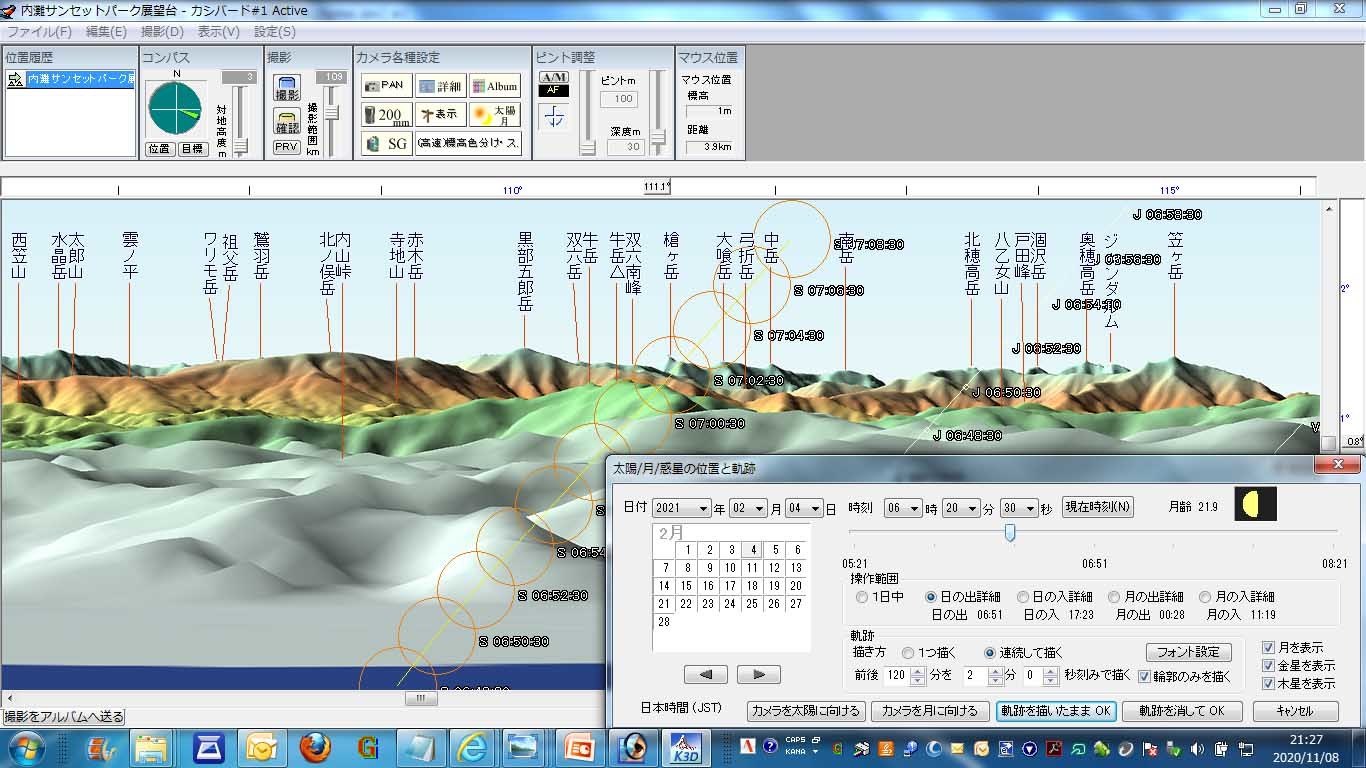The width and height of the screenshot is (1366, 768).
Task: Open the year 2021 dropdown
Action: [x=681, y=509]
